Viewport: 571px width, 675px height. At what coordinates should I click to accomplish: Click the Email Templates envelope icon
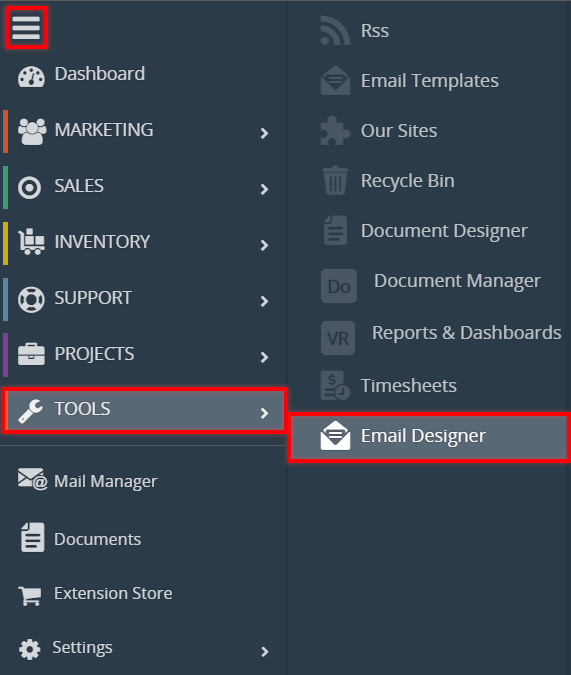click(x=335, y=81)
